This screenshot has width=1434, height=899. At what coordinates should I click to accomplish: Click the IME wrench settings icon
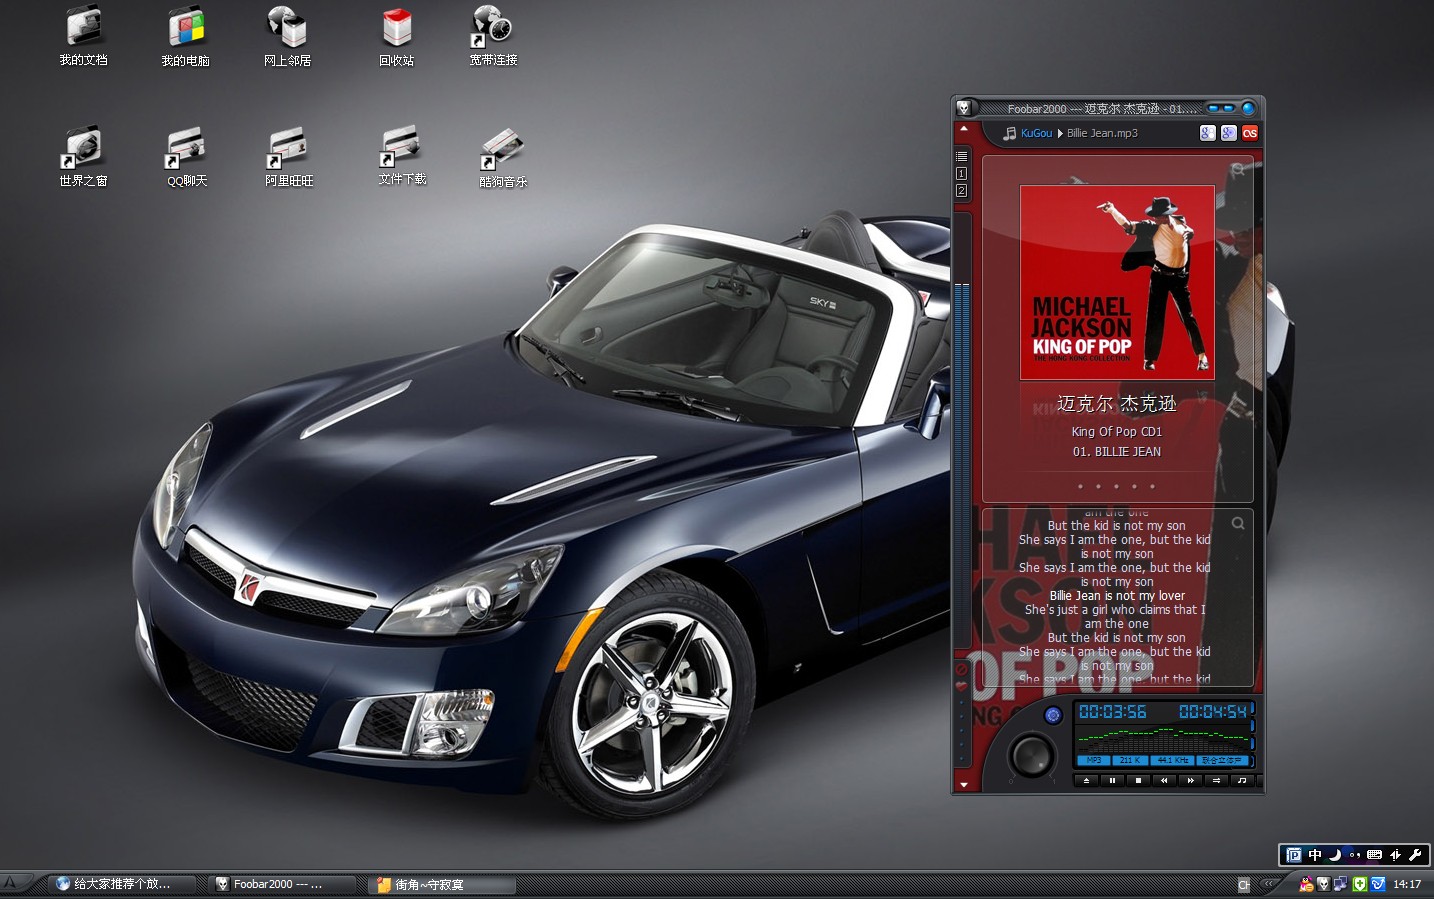click(x=1415, y=855)
